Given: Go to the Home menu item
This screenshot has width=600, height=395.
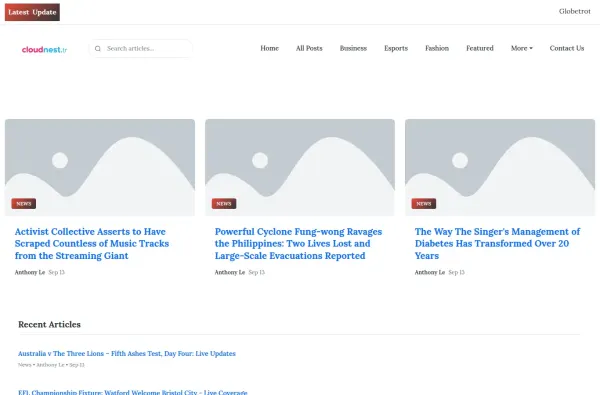Looking at the screenshot, I should coord(269,48).
